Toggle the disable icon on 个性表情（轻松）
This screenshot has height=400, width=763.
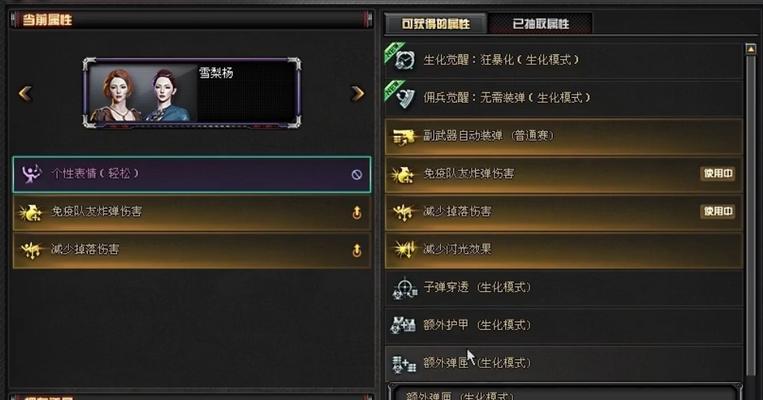(357, 174)
